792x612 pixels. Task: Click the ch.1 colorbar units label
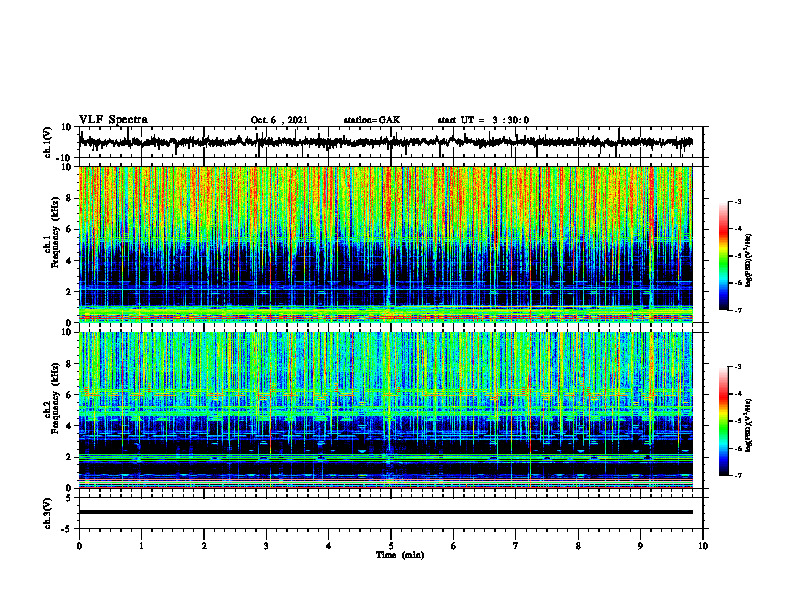click(x=750, y=261)
